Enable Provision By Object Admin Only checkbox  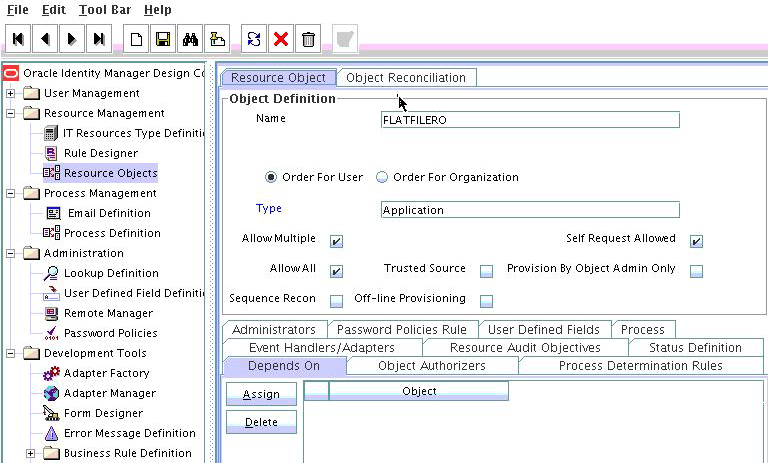point(696,270)
